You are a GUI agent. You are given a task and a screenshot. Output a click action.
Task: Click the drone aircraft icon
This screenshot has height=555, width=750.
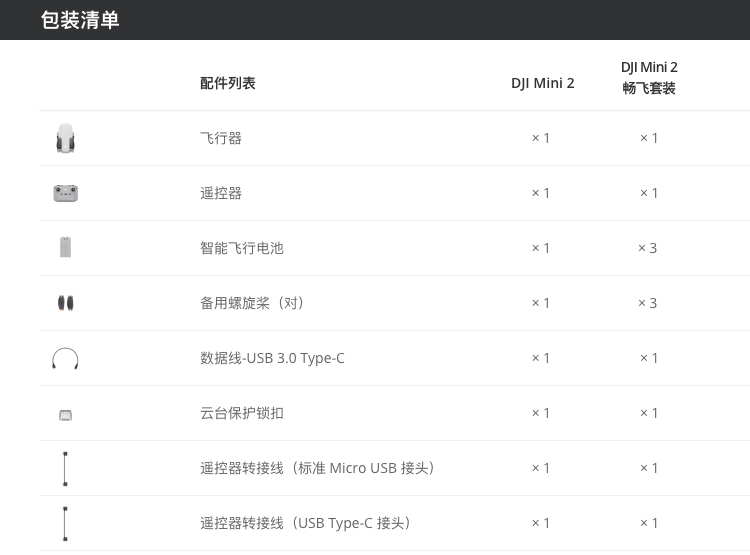click(x=66, y=138)
